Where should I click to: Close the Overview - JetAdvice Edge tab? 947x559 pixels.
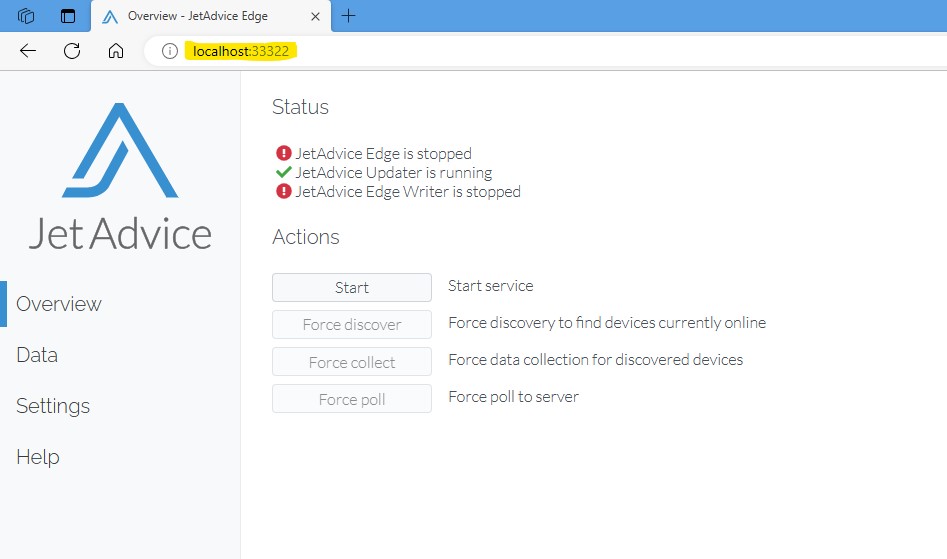(x=315, y=16)
